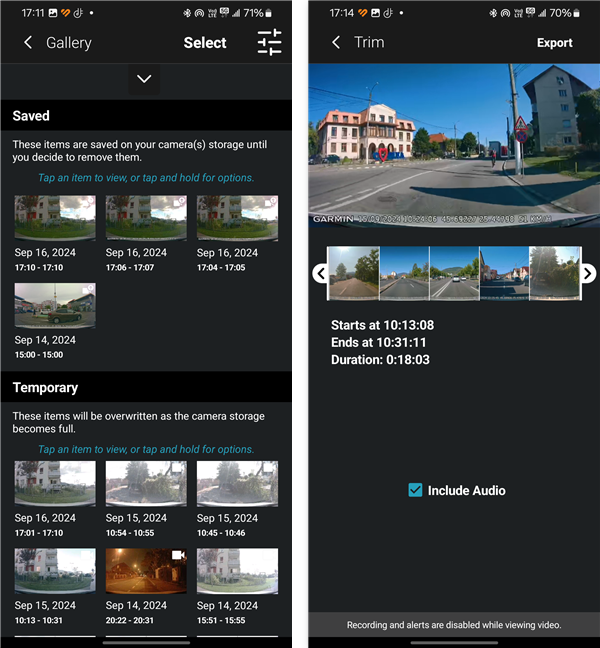Open temporary clip Sep 14 15:51 - 15:55
Image resolution: width=600 pixels, height=648 pixels.
pyautogui.click(x=237, y=571)
